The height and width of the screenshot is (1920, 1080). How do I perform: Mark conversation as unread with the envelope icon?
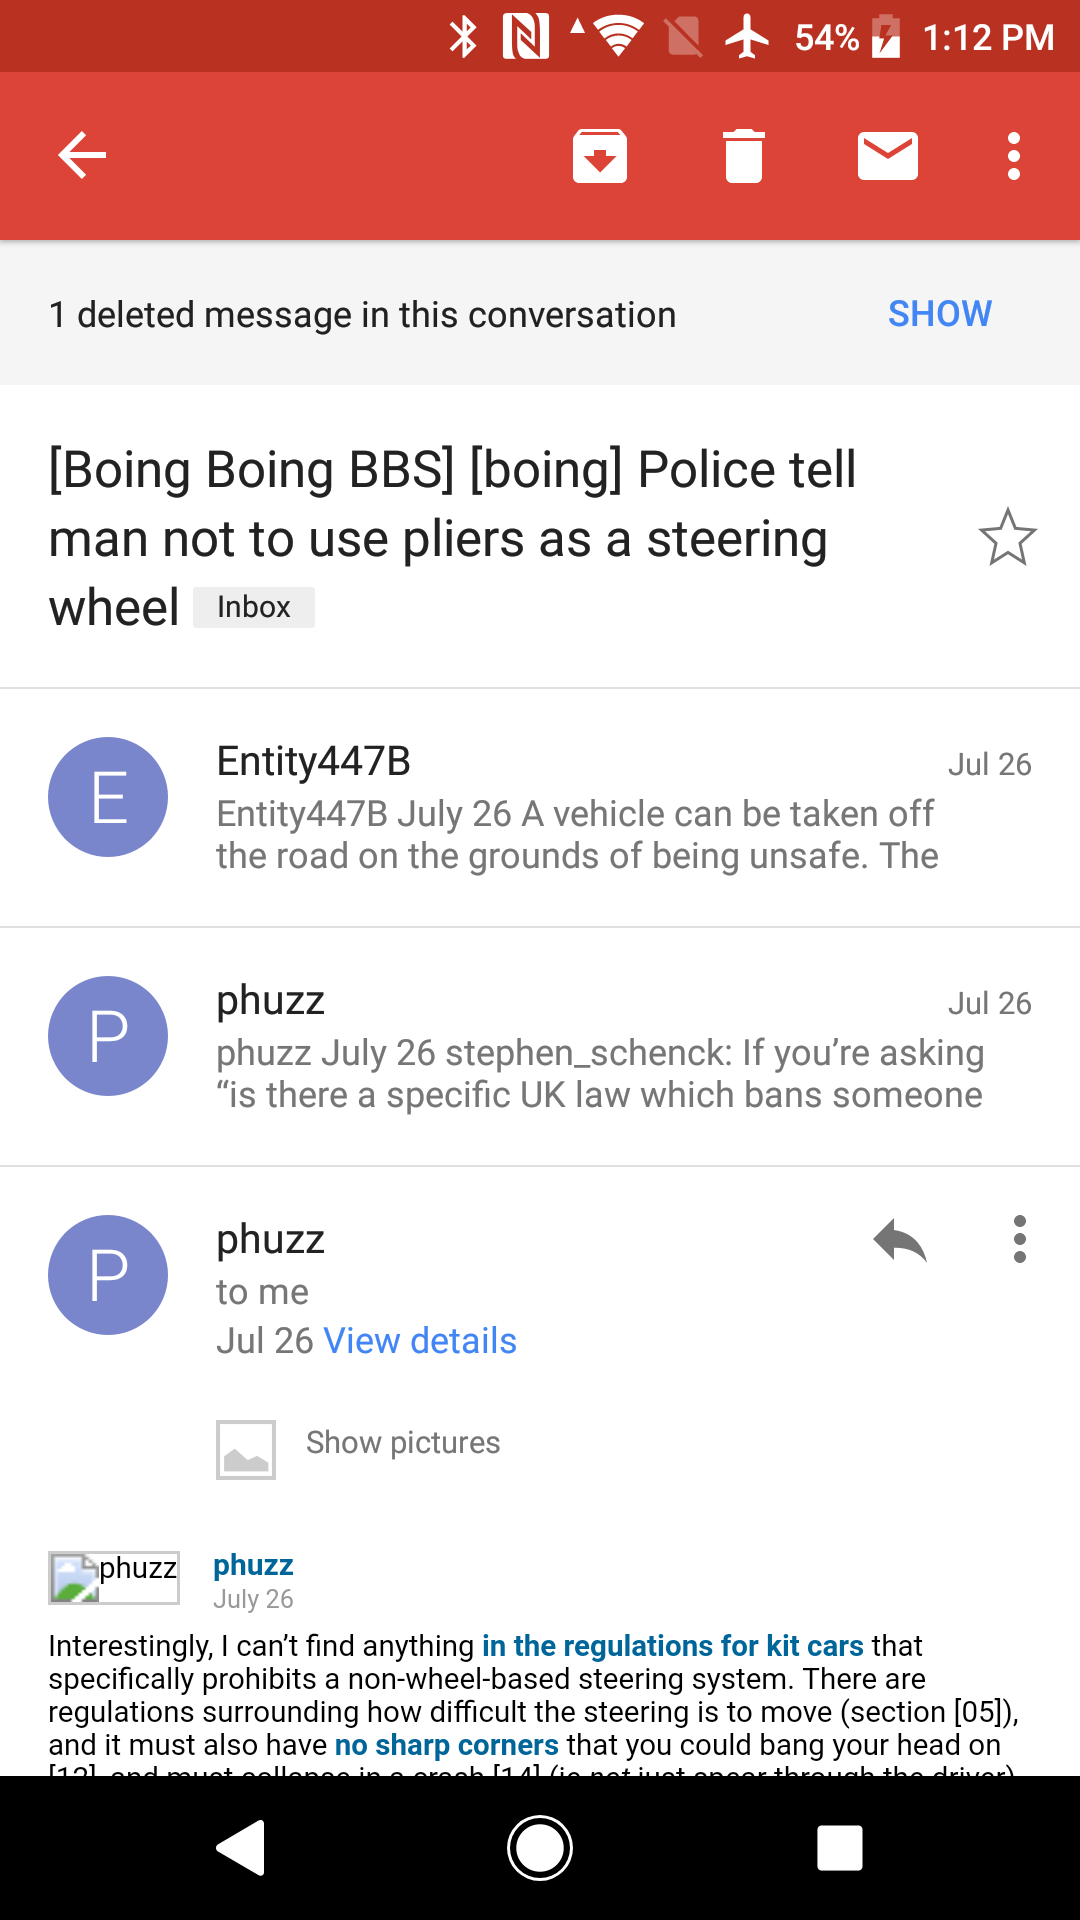[x=888, y=156]
